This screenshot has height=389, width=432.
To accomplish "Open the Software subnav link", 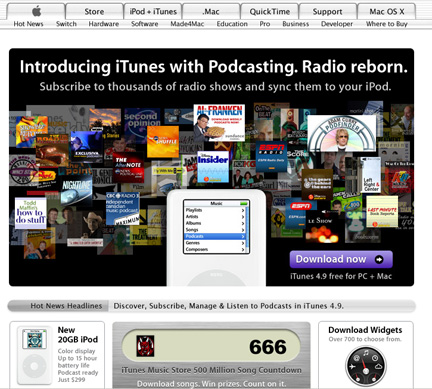I will point(145,24).
